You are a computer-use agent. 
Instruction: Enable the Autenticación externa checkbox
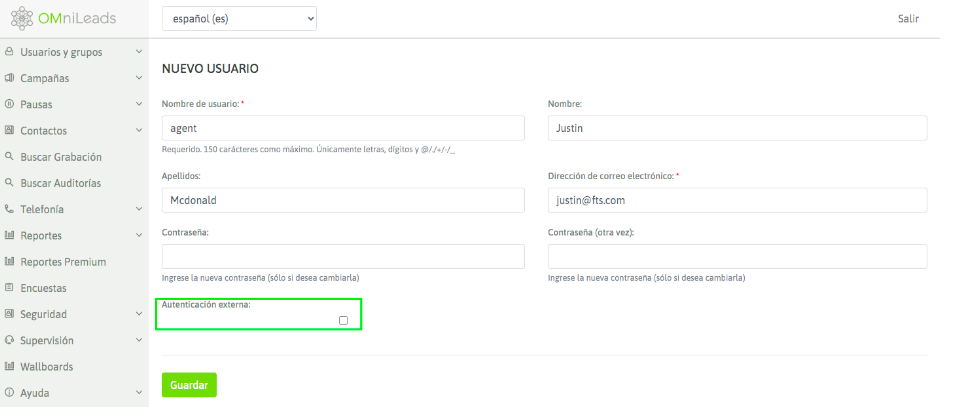(343, 320)
